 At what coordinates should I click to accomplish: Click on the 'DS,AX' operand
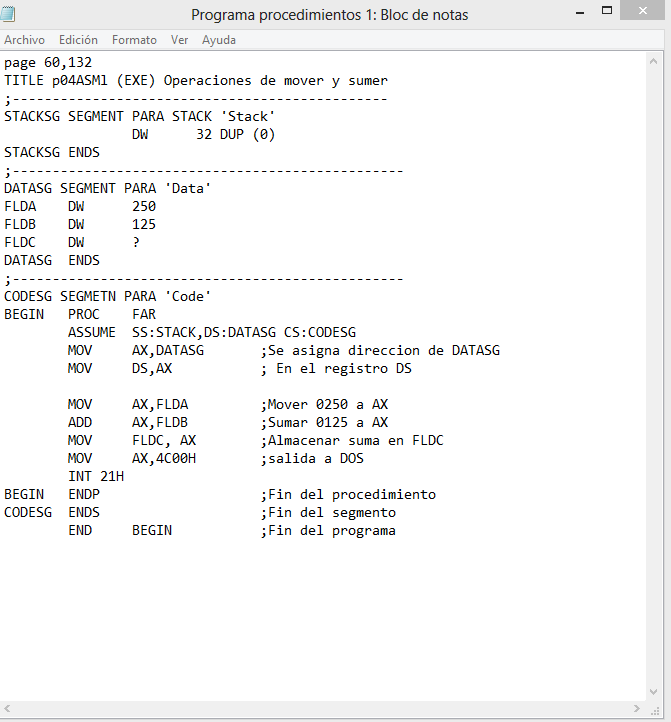pyautogui.click(x=152, y=368)
